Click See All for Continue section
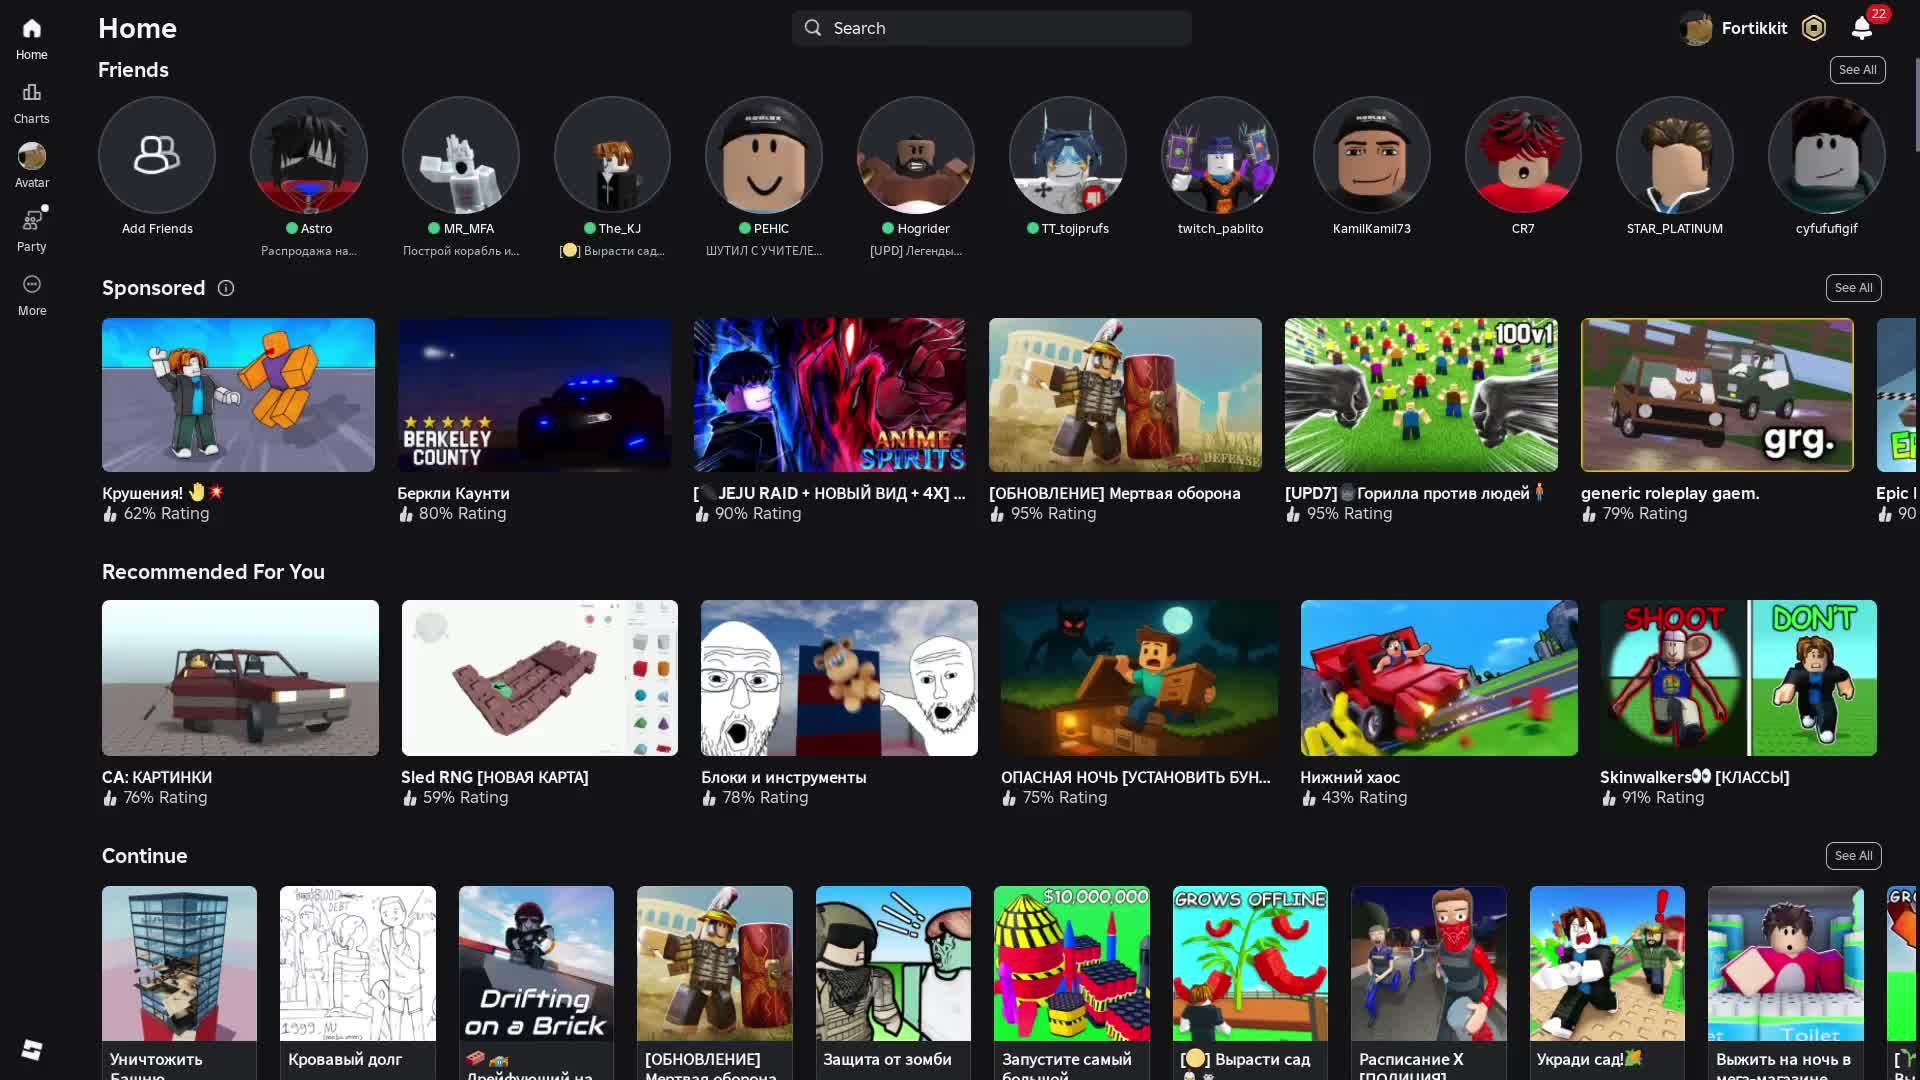This screenshot has width=1920, height=1080. coord(1853,856)
